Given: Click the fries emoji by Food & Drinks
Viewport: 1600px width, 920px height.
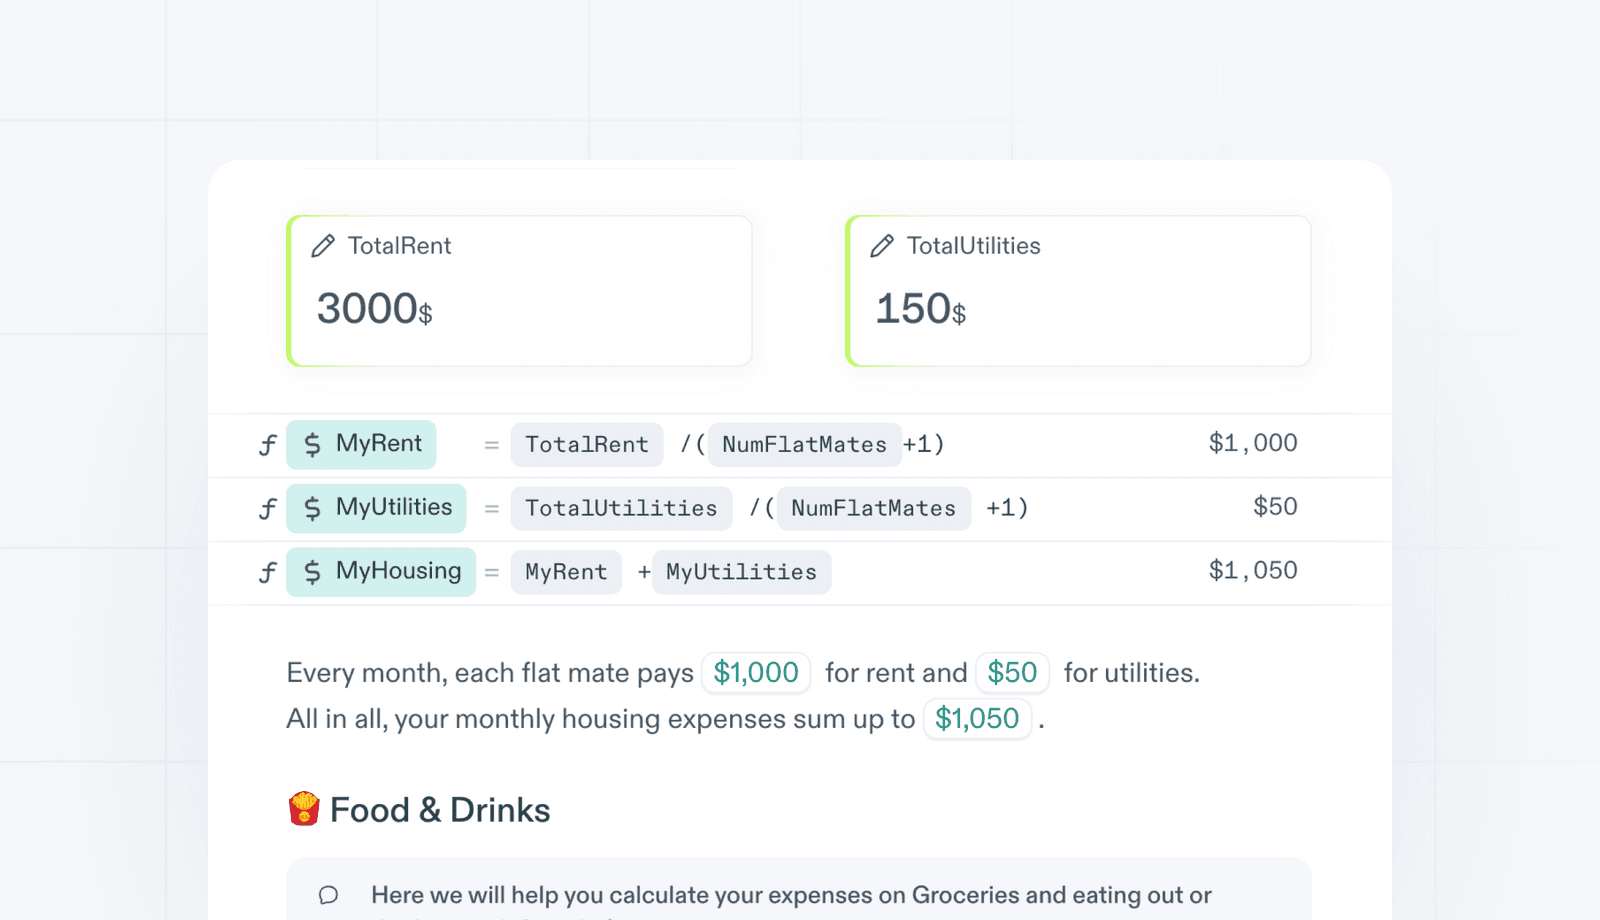Looking at the screenshot, I should click(304, 809).
